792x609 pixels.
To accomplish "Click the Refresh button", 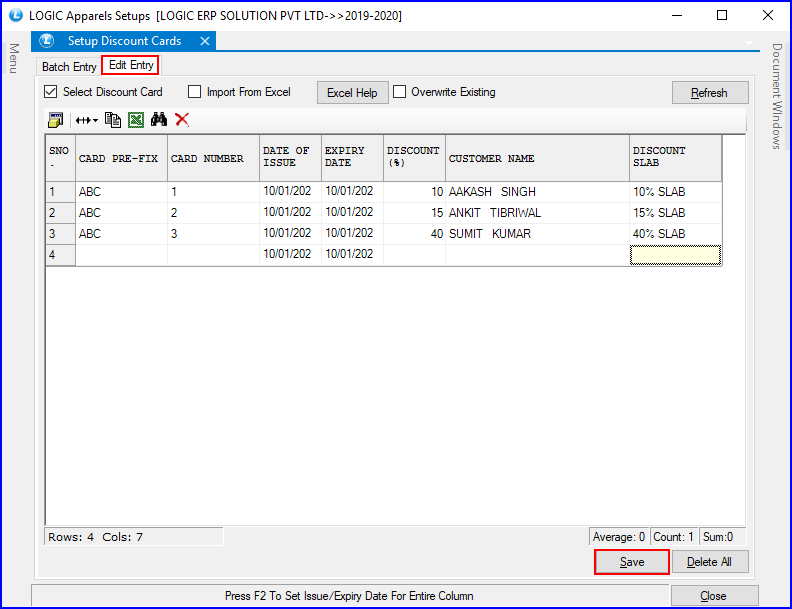I will tap(710, 93).
